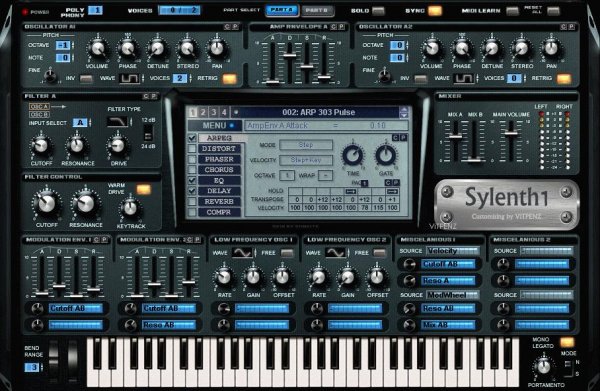The image size is (600, 391).
Task: Click the LFO 1 Rate knob
Action: click(x=224, y=277)
